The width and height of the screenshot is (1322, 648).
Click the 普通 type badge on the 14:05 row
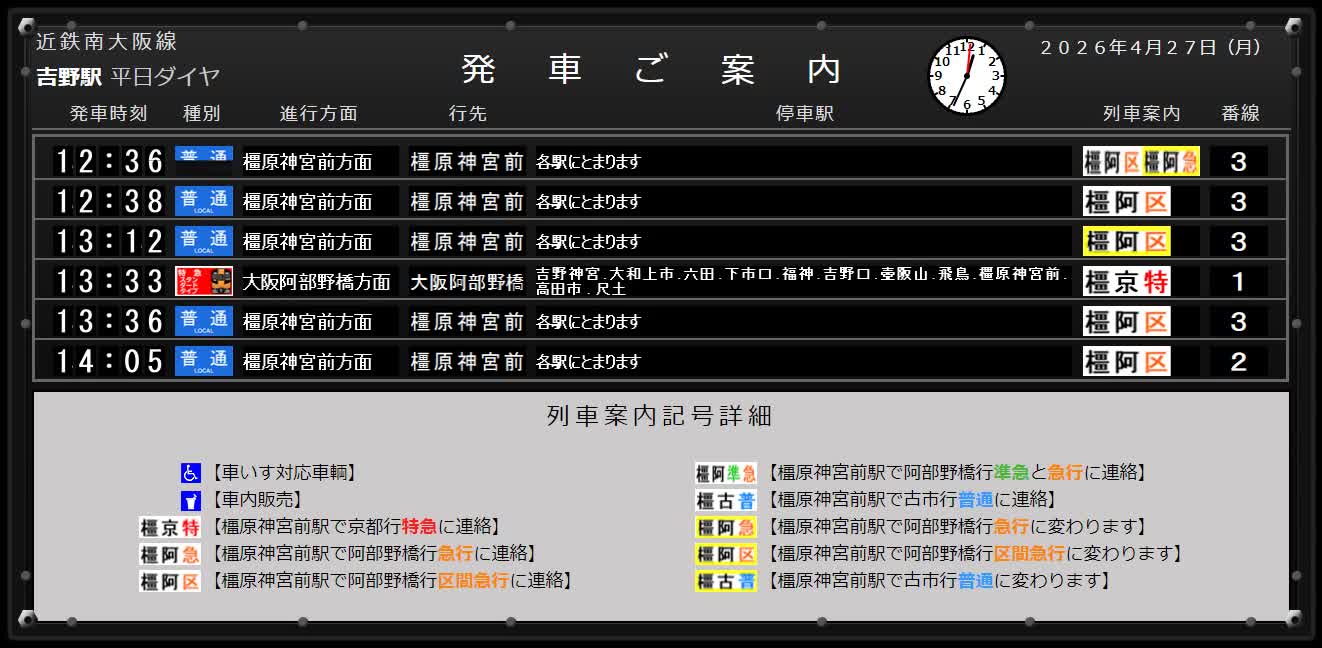click(x=204, y=361)
